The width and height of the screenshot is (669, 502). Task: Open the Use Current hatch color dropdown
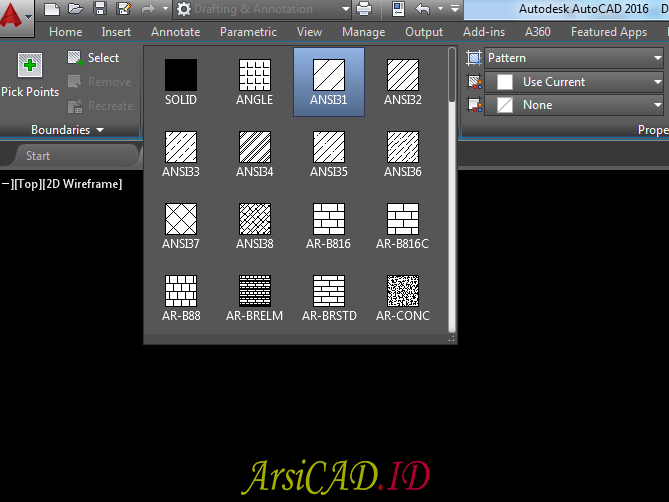[574, 81]
